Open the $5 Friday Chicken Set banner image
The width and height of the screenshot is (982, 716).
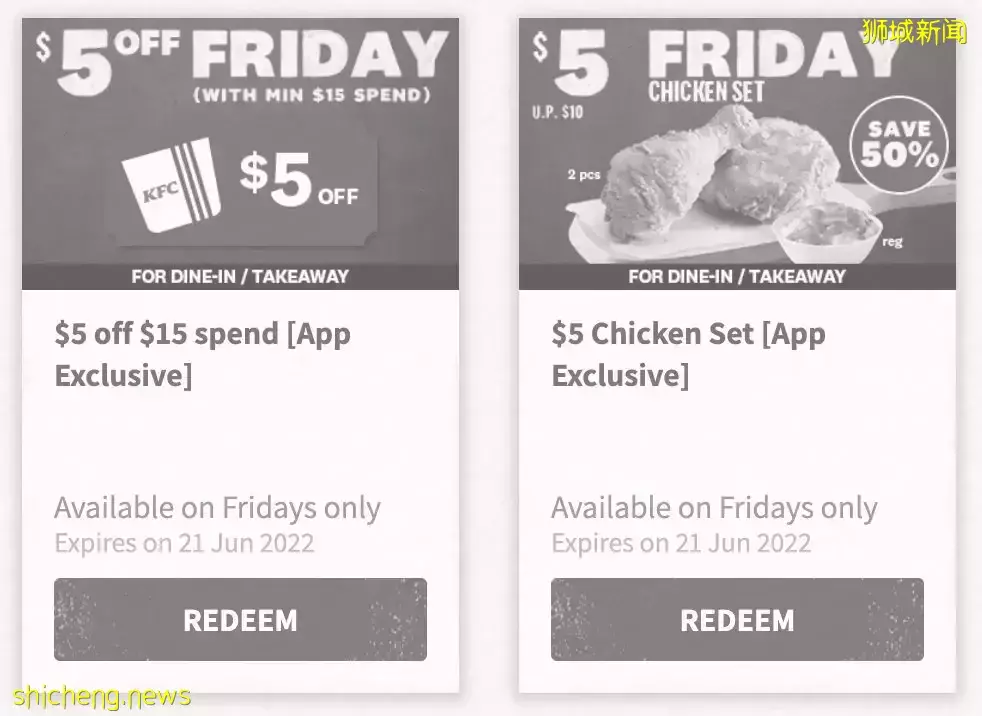coord(737,154)
